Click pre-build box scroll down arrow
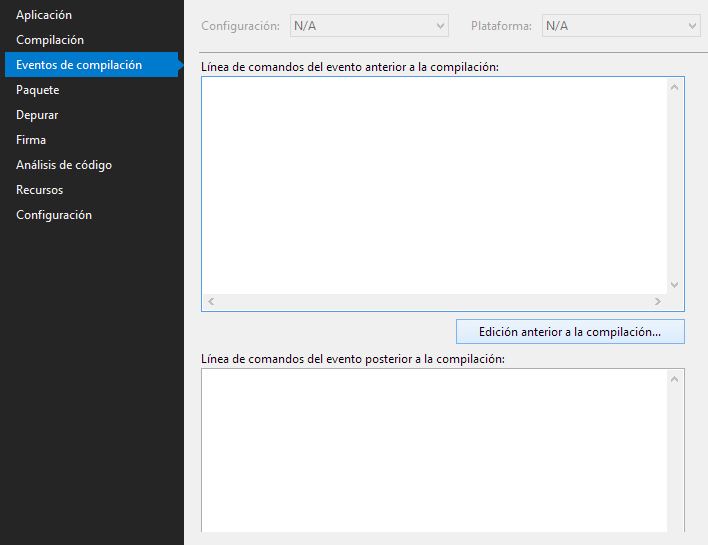 coord(675,285)
